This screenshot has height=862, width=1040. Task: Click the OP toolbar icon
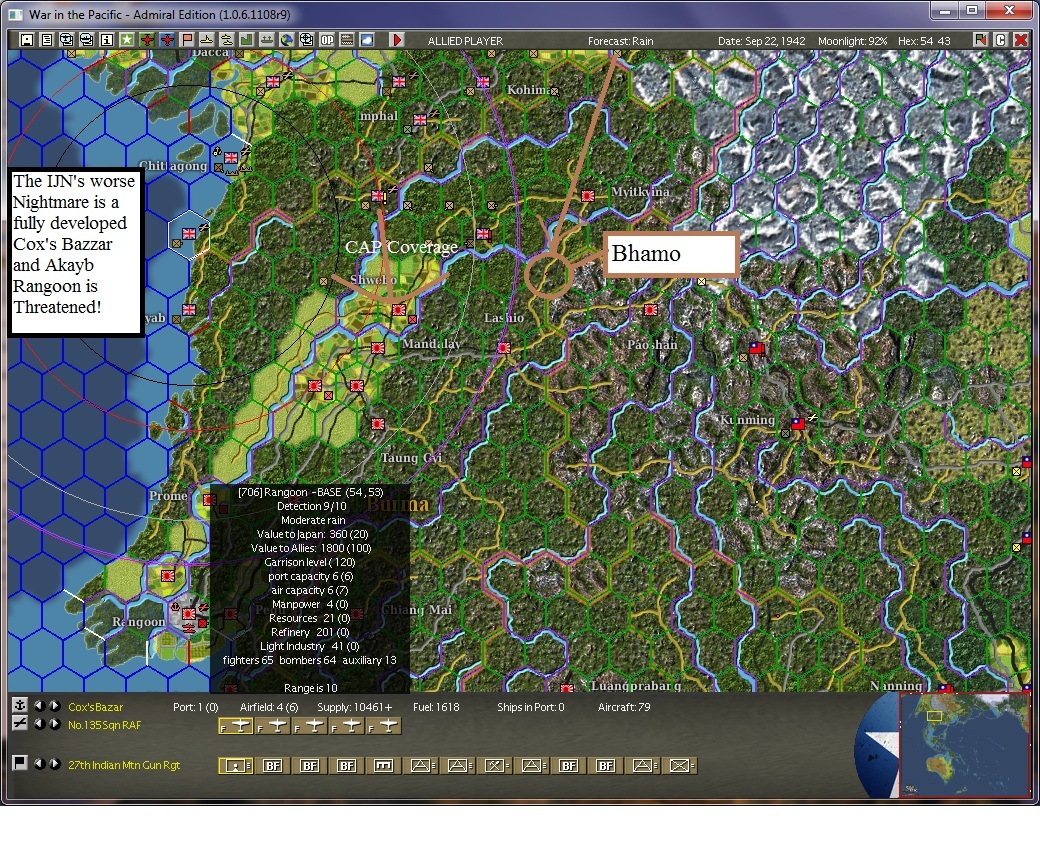(326, 40)
